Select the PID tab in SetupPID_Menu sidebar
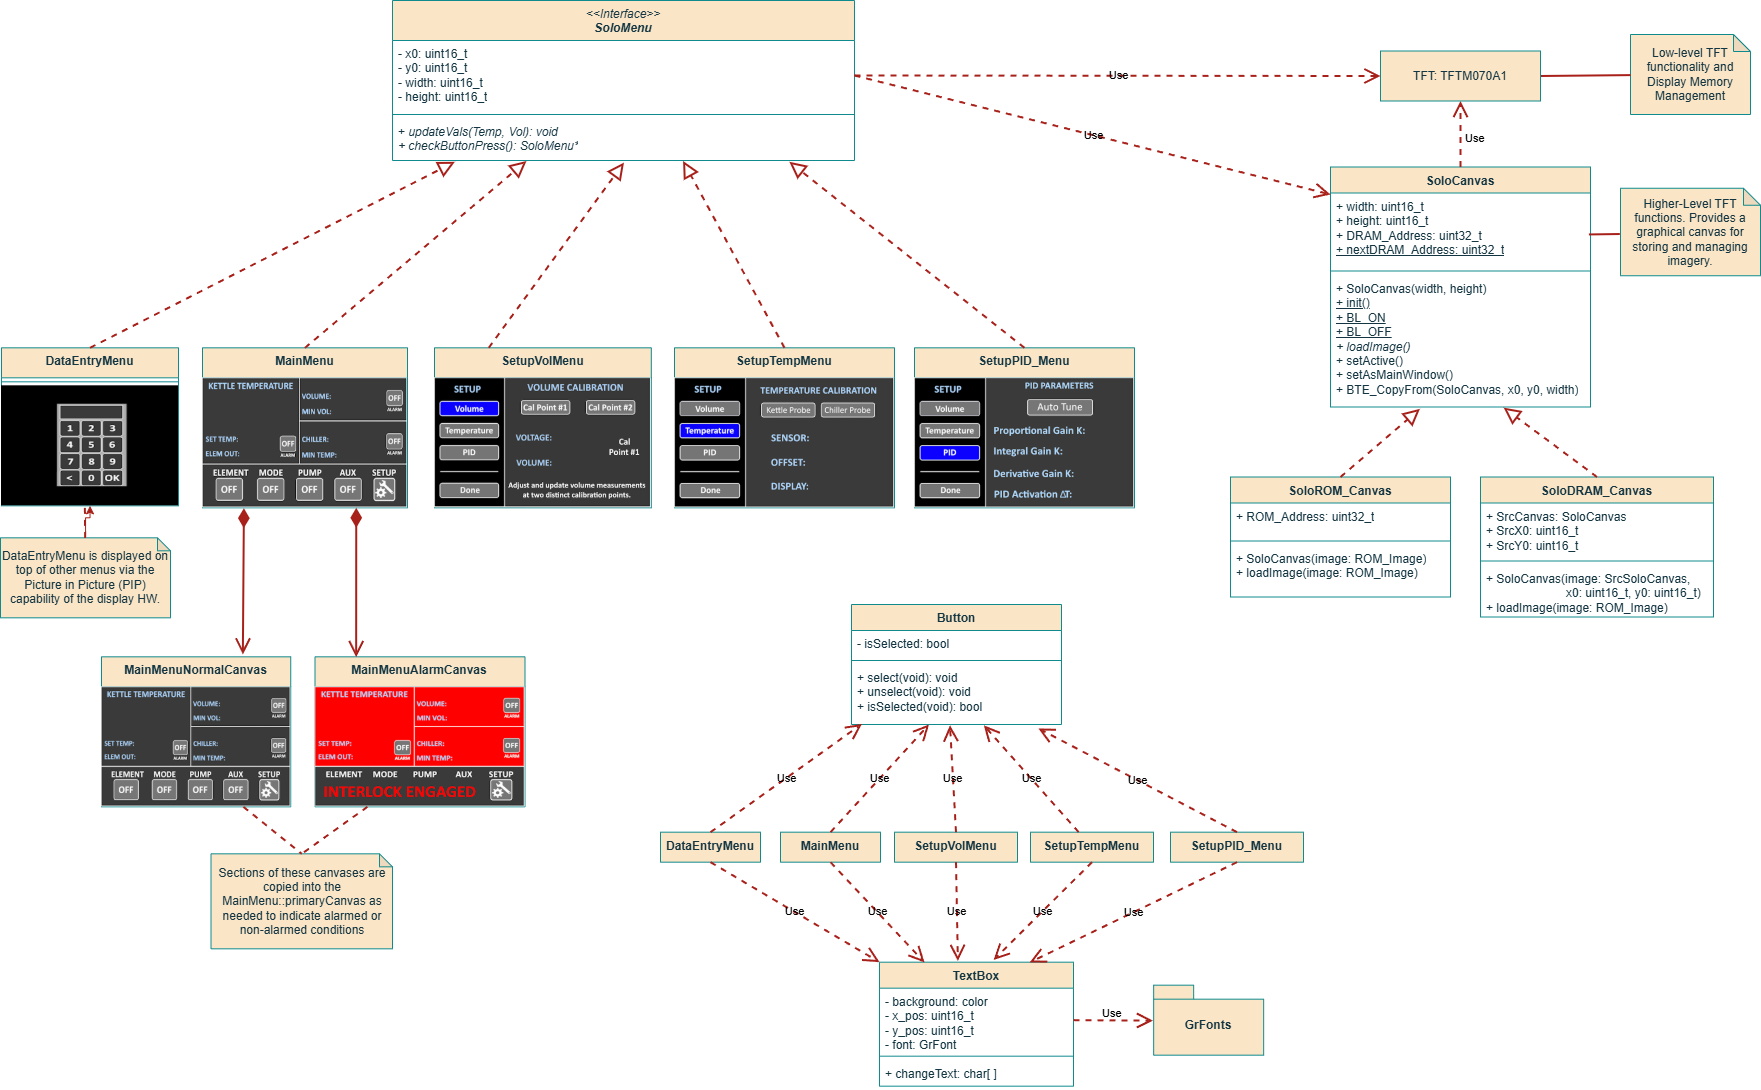 (x=949, y=452)
